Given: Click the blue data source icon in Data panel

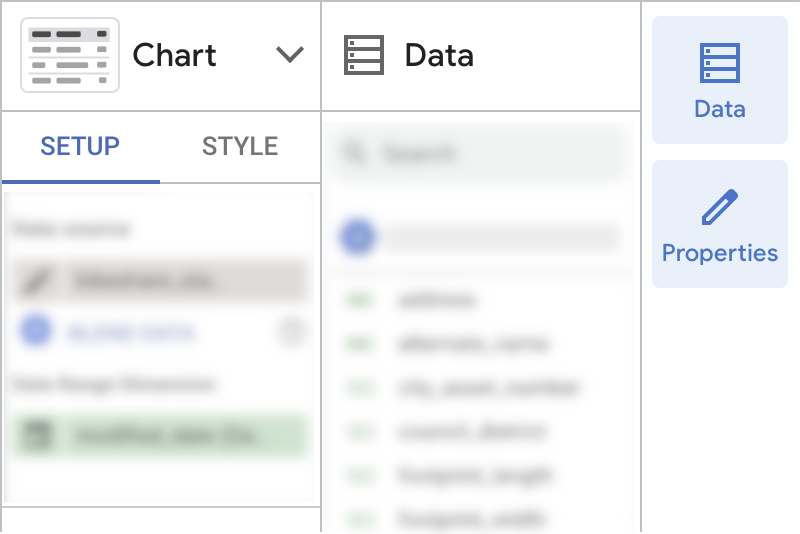Looking at the screenshot, I should tap(358, 237).
